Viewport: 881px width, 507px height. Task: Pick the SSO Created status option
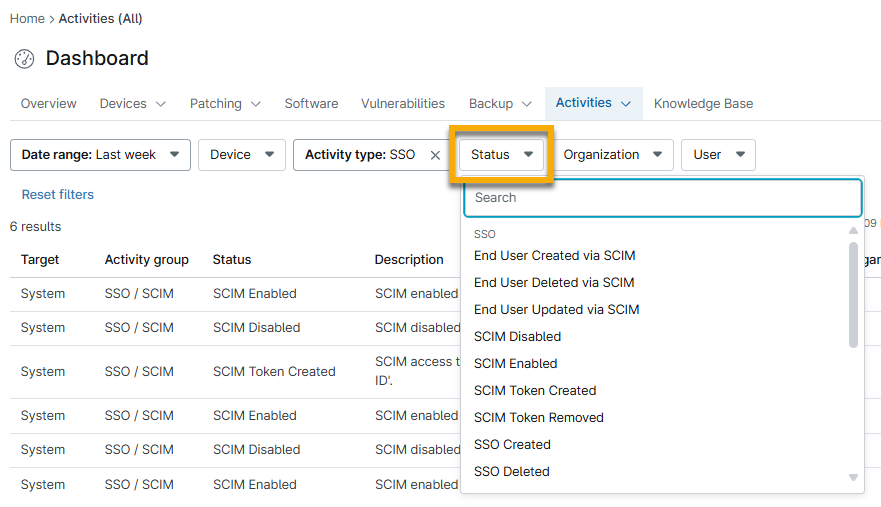pos(512,445)
